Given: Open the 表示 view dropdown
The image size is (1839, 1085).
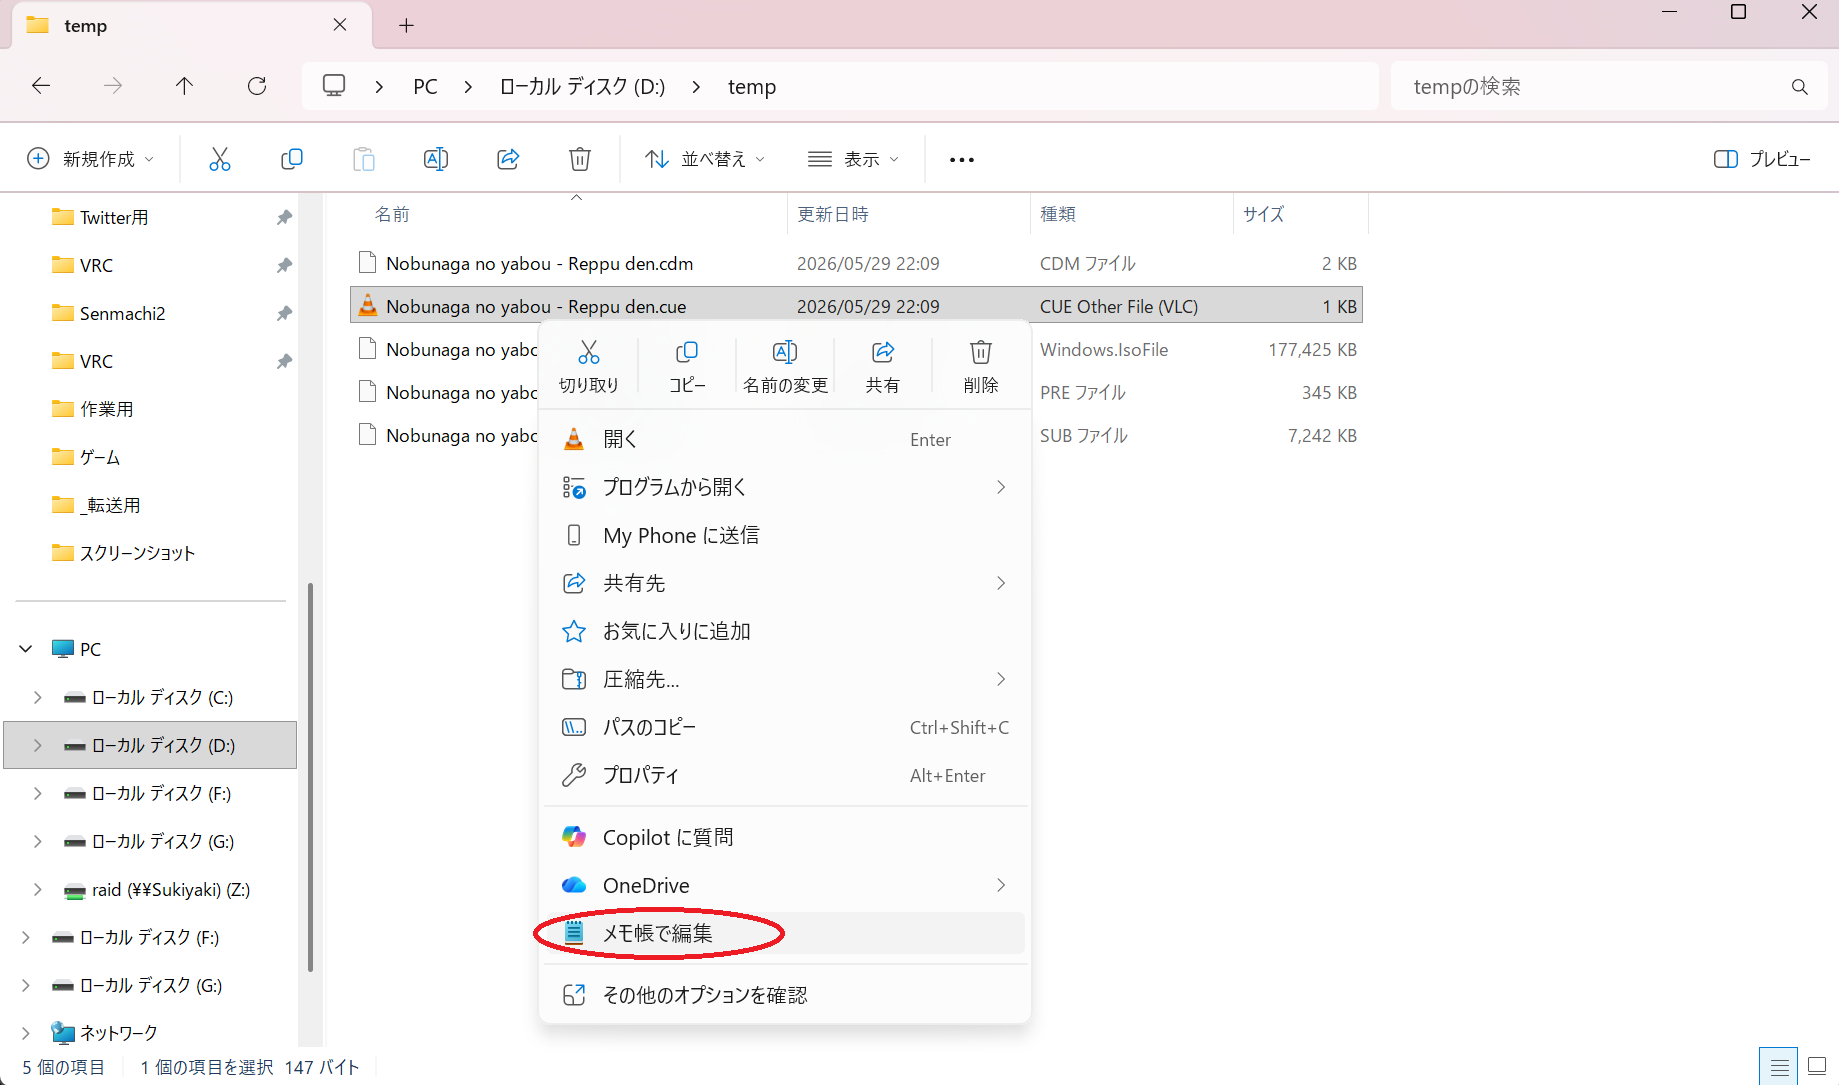Looking at the screenshot, I should point(853,159).
